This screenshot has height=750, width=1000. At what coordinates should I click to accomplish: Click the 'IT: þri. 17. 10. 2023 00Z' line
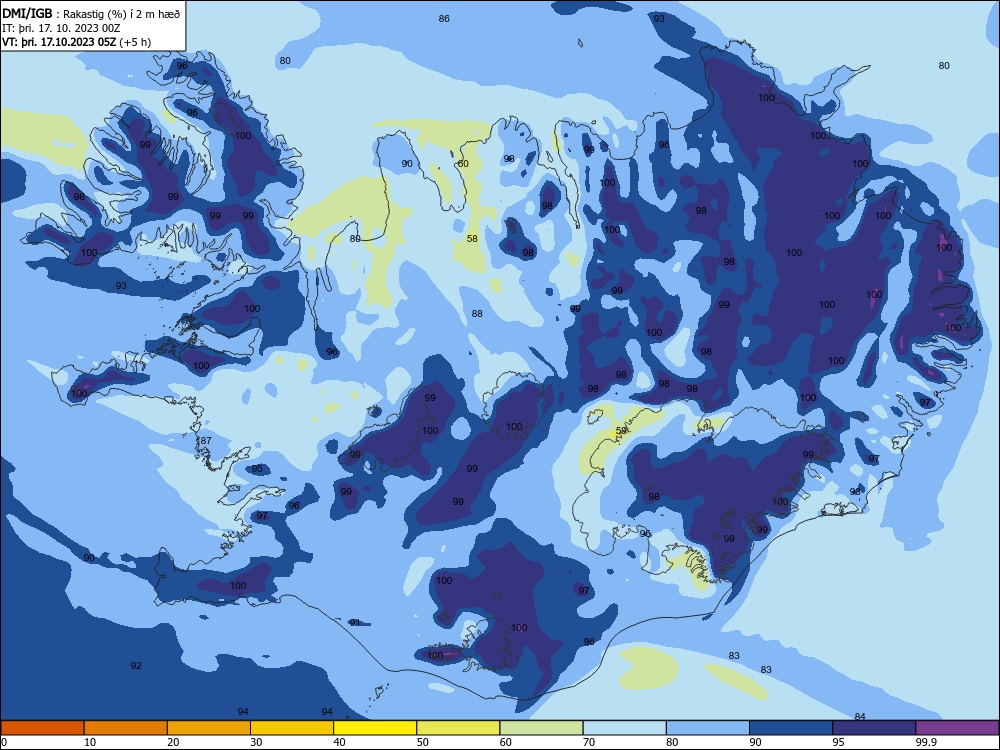pyautogui.click(x=61, y=28)
